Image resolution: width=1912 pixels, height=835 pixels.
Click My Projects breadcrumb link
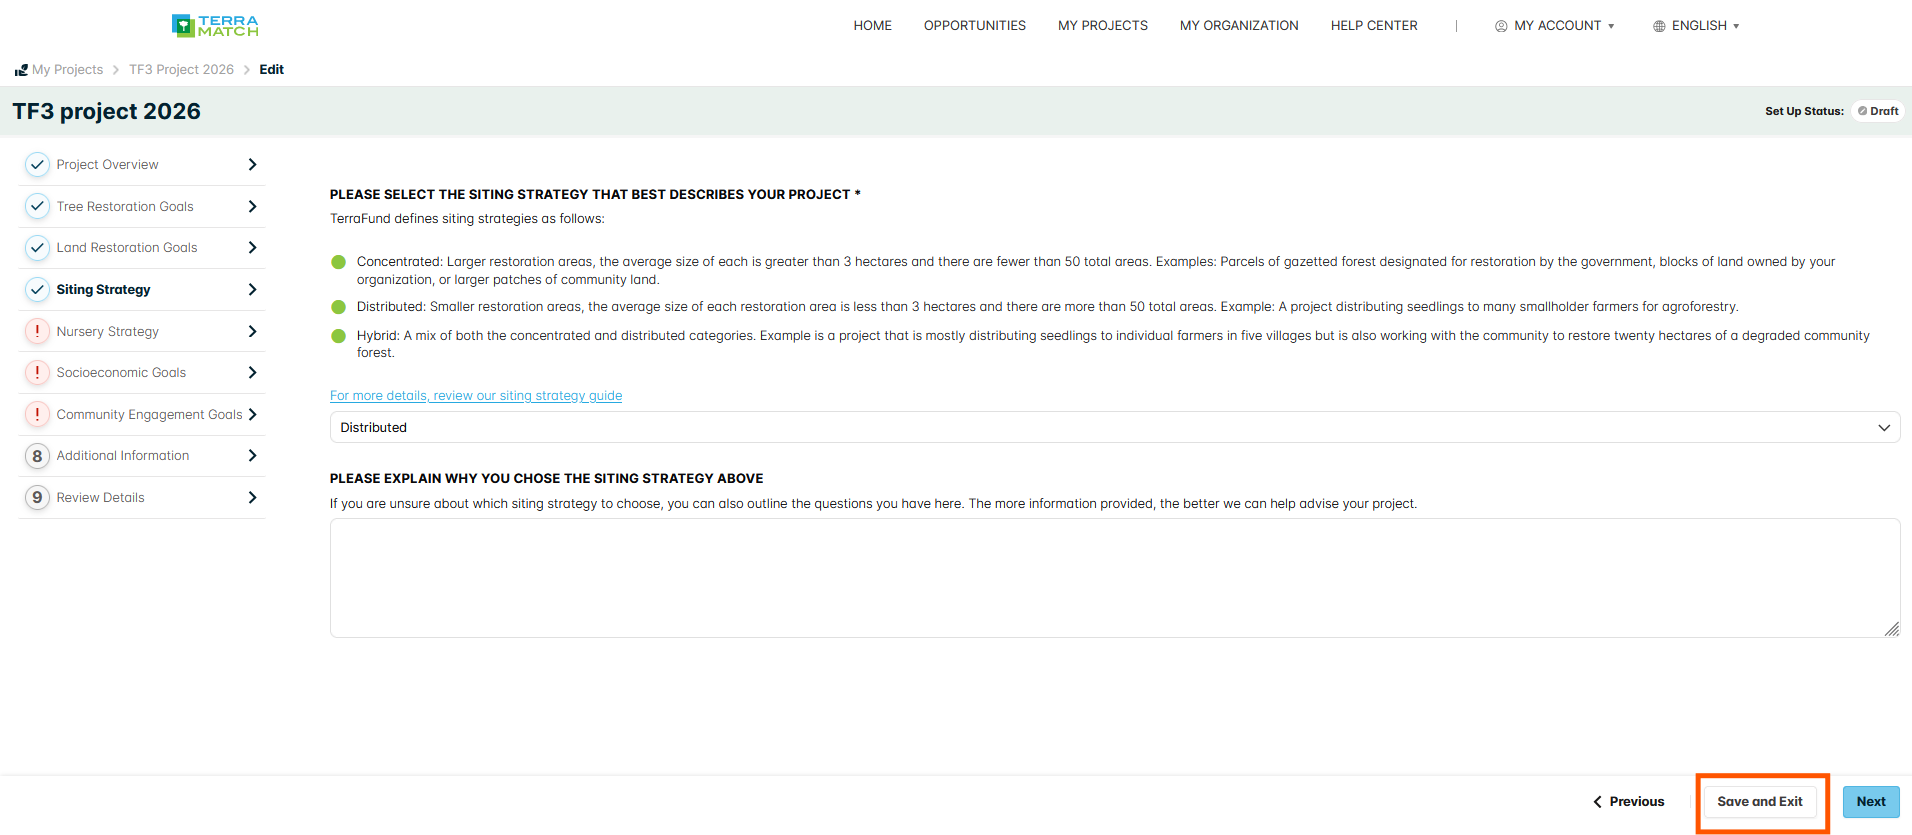(x=67, y=70)
